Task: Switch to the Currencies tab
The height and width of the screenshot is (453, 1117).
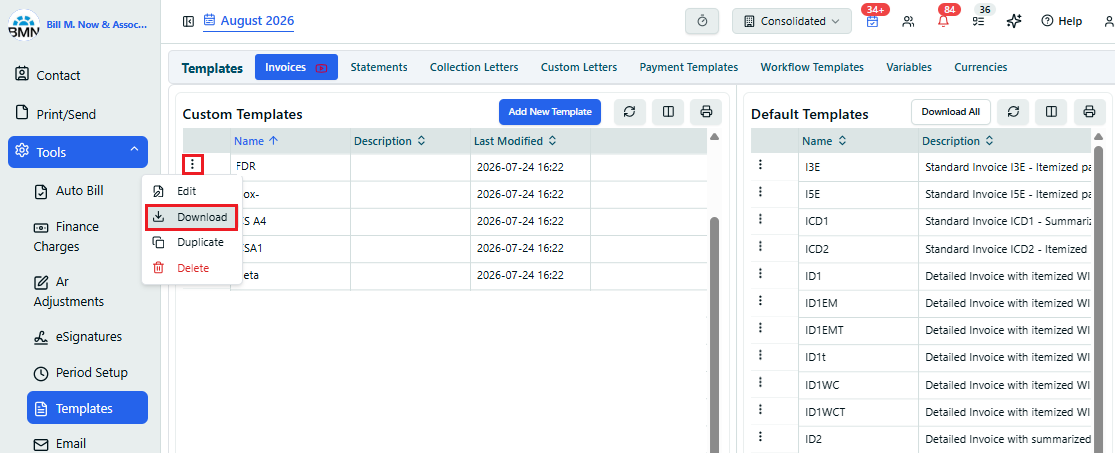Action: (x=981, y=67)
